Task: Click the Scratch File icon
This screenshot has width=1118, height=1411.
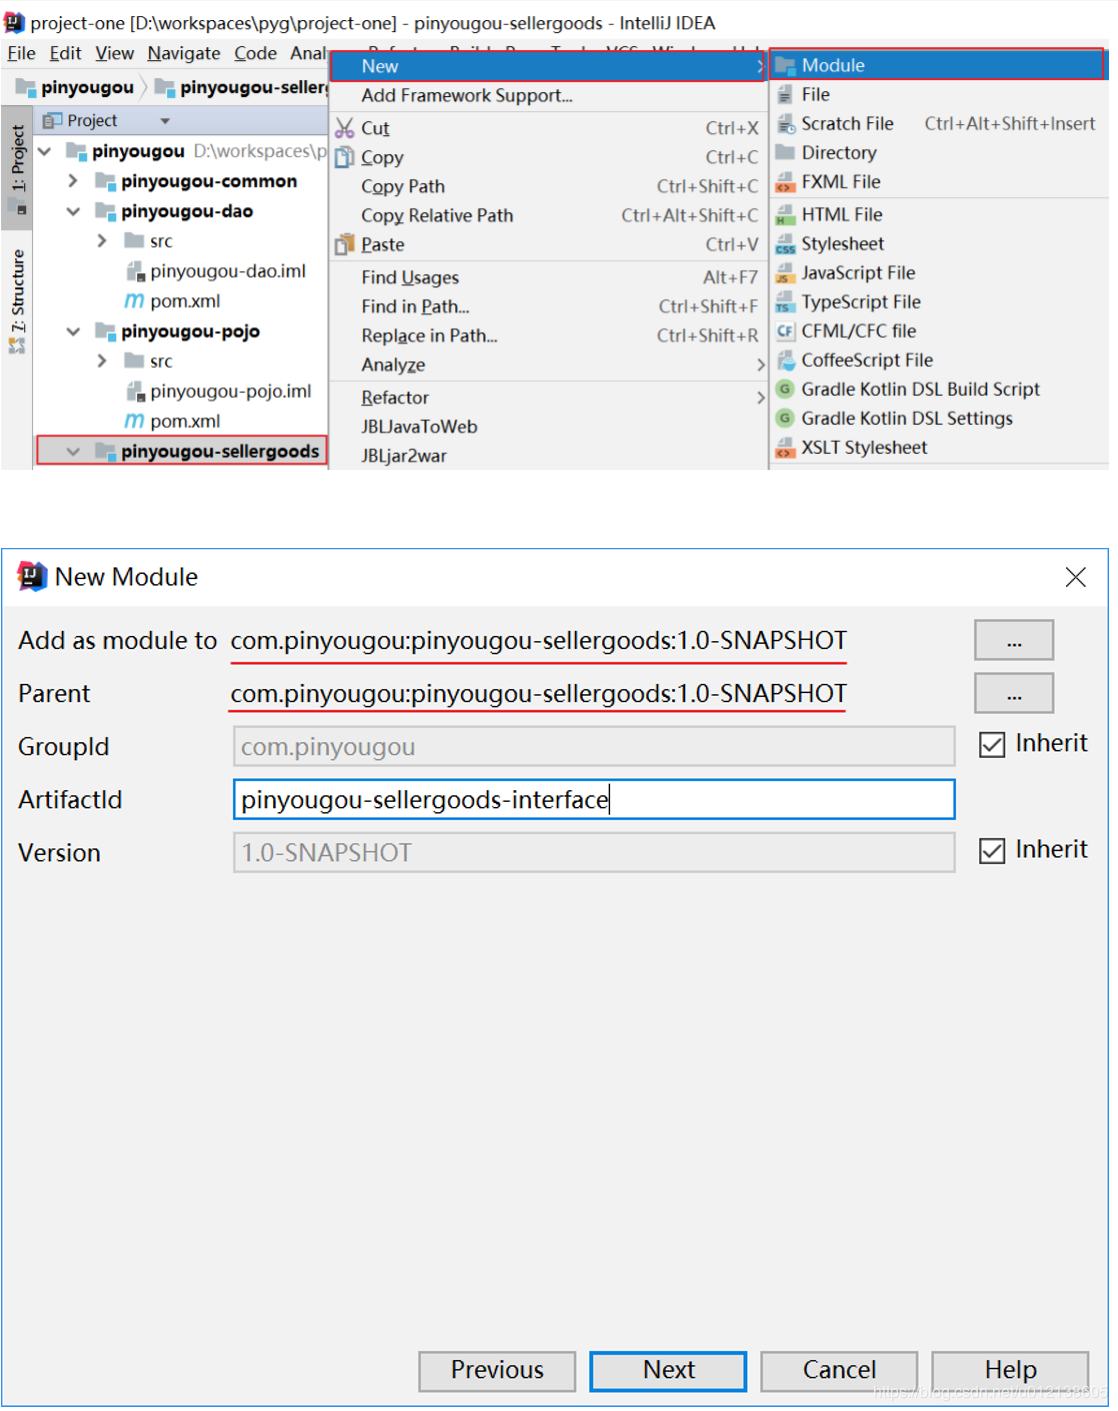Action: pyautogui.click(x=785, y=123)
